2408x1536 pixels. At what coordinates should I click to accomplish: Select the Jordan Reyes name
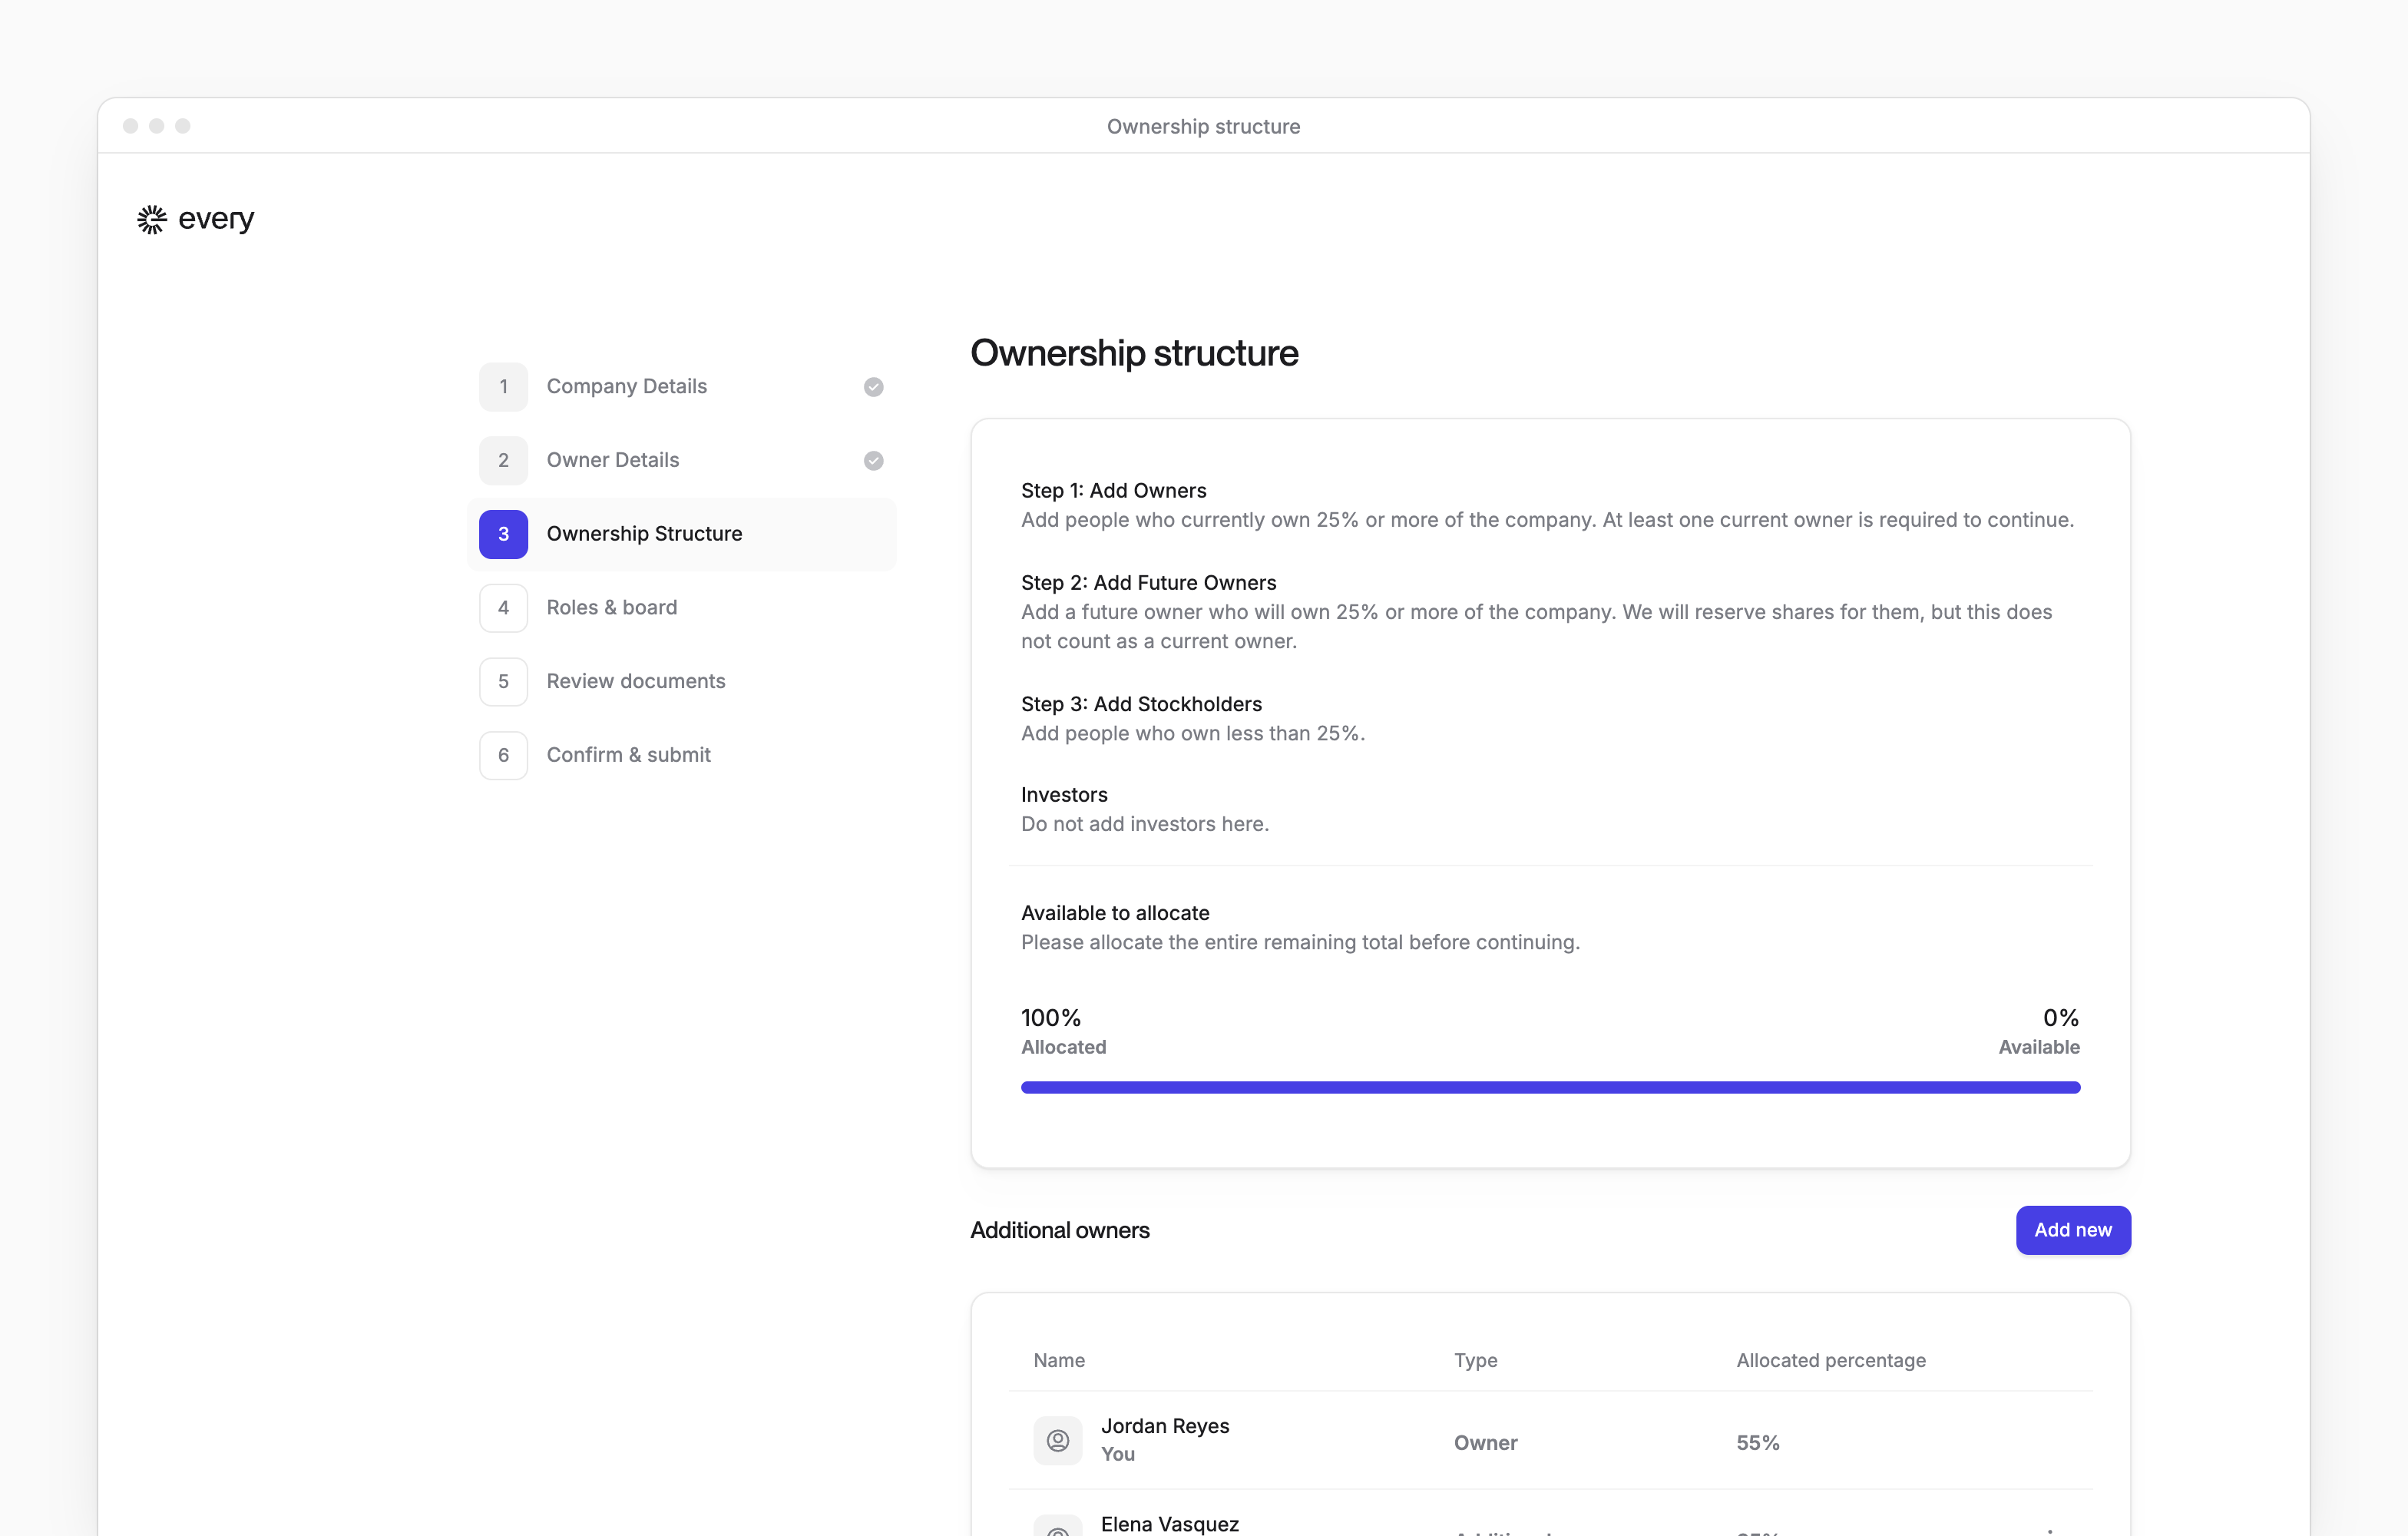tap(1165, 1426)
